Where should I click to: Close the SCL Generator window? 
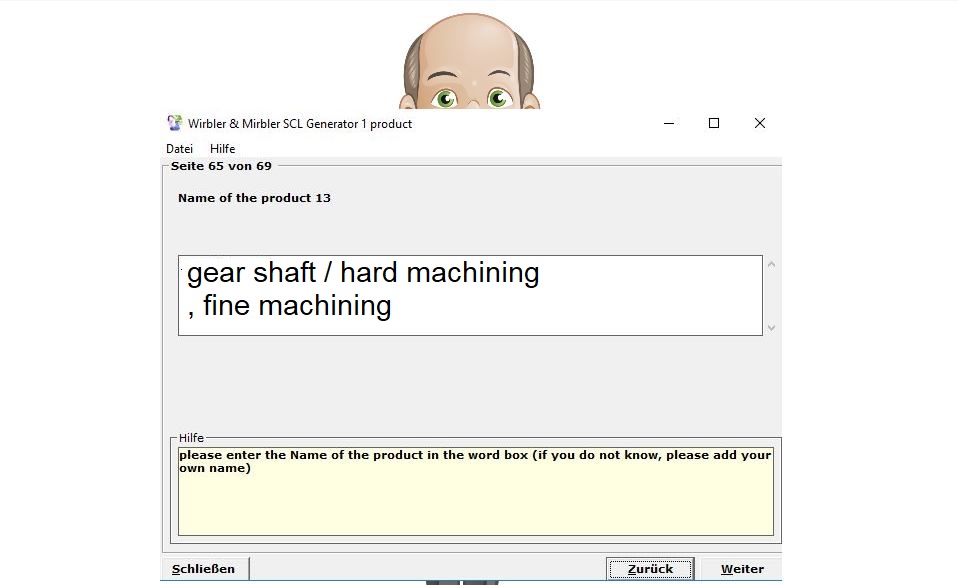coord(760,124)
